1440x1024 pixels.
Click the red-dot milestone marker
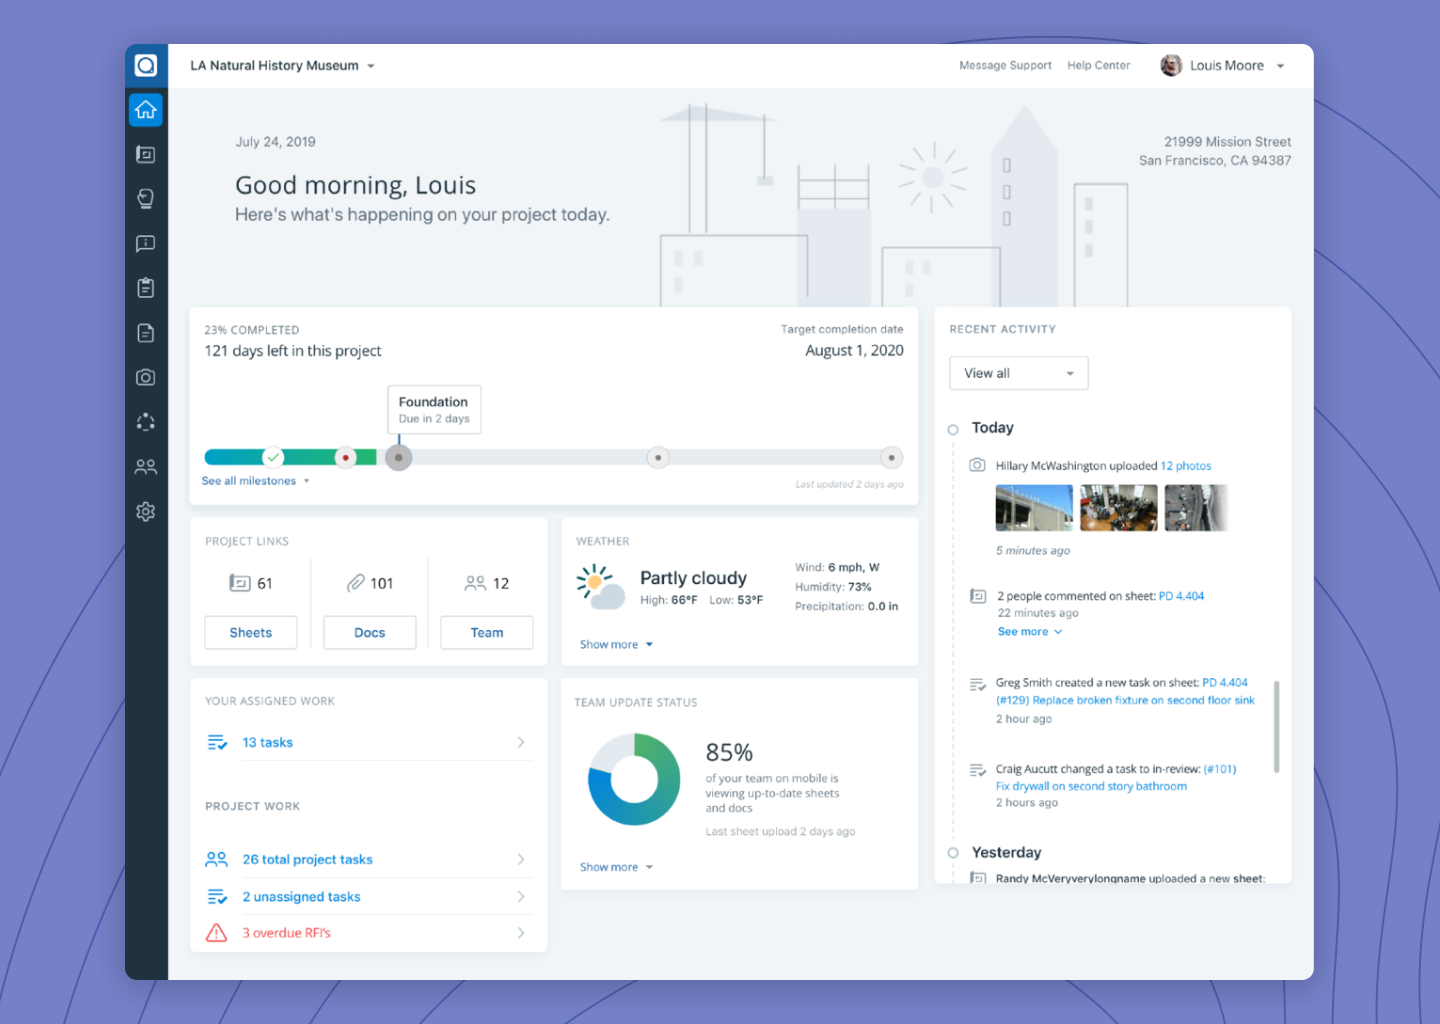pyautogui.click(x=346, y=458)
